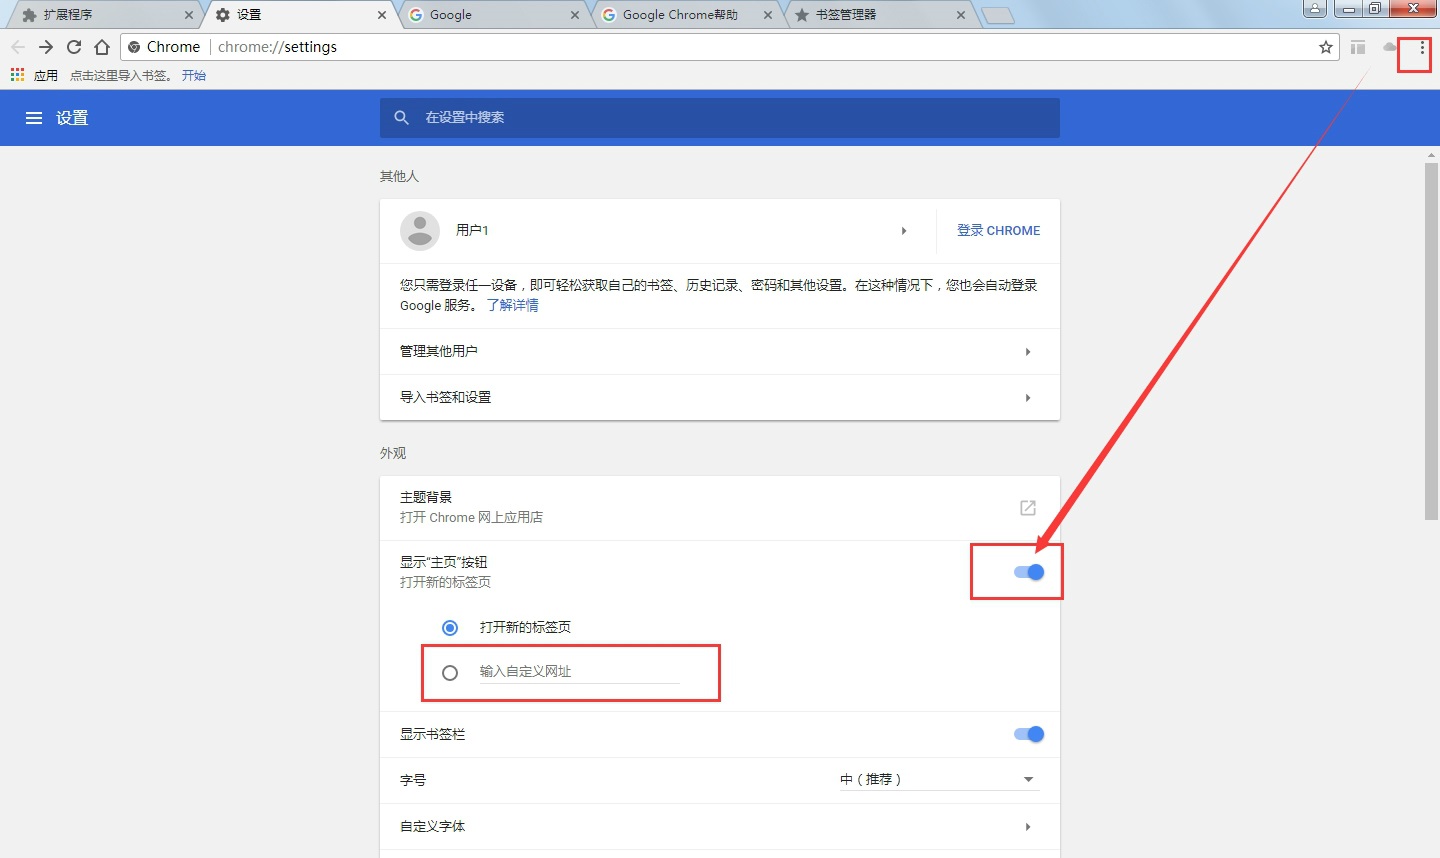
Task: Click the browser back arrow
Action: click(x=18, y=46)
